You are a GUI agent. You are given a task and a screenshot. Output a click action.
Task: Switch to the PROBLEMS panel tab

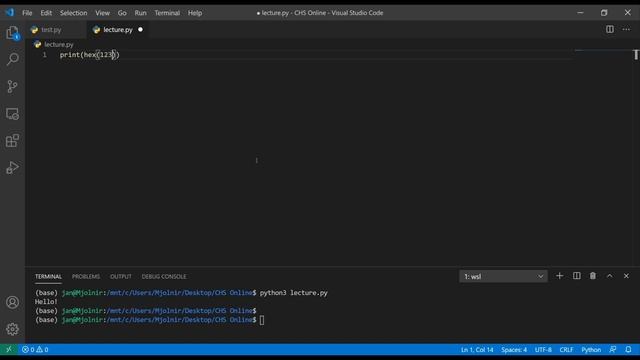point(86,276)
